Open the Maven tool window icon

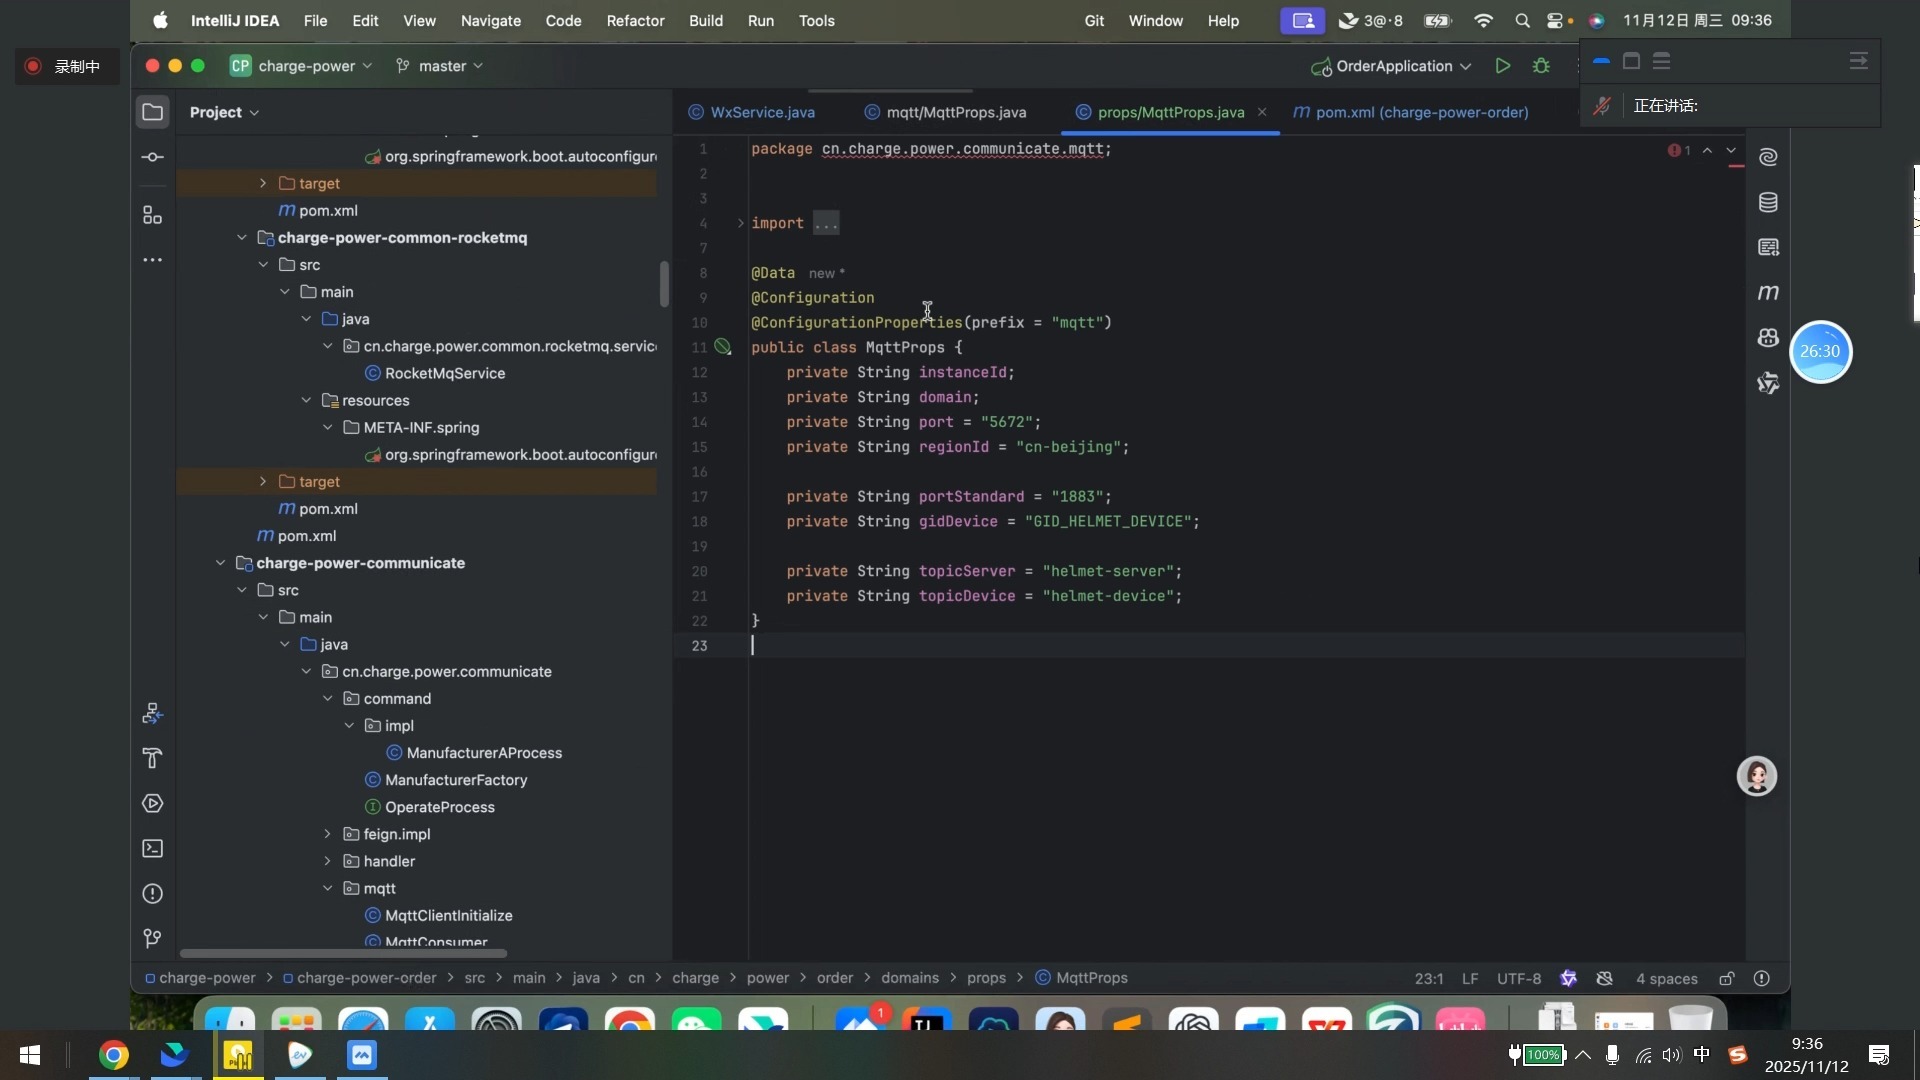[x=1768, y=293]
